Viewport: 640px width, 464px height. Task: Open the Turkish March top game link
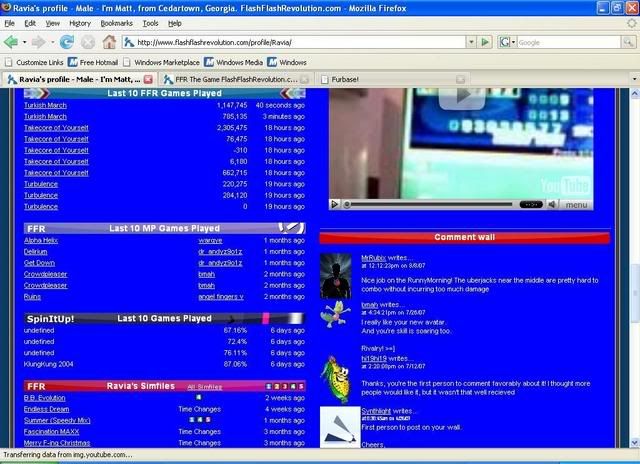click(44, 105)
